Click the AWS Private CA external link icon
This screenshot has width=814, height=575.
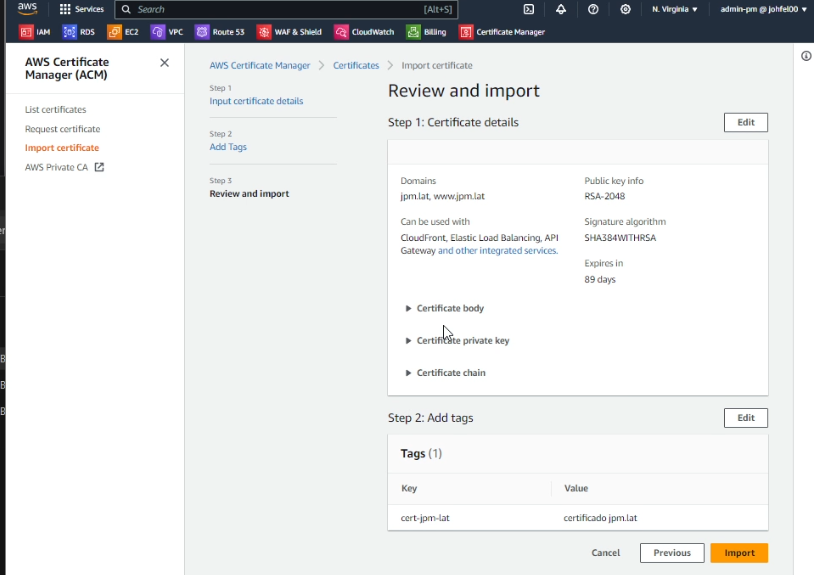tap(99, 167)
